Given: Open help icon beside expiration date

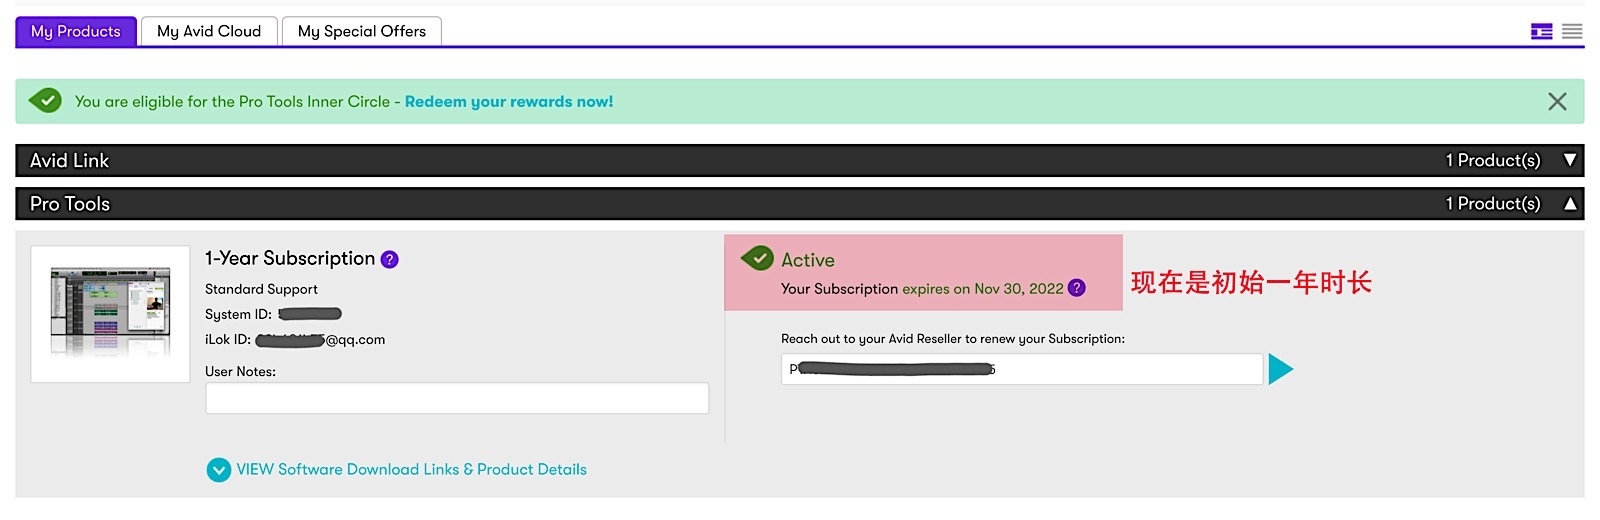Looking at the screenshot, I should [1076, 288].
